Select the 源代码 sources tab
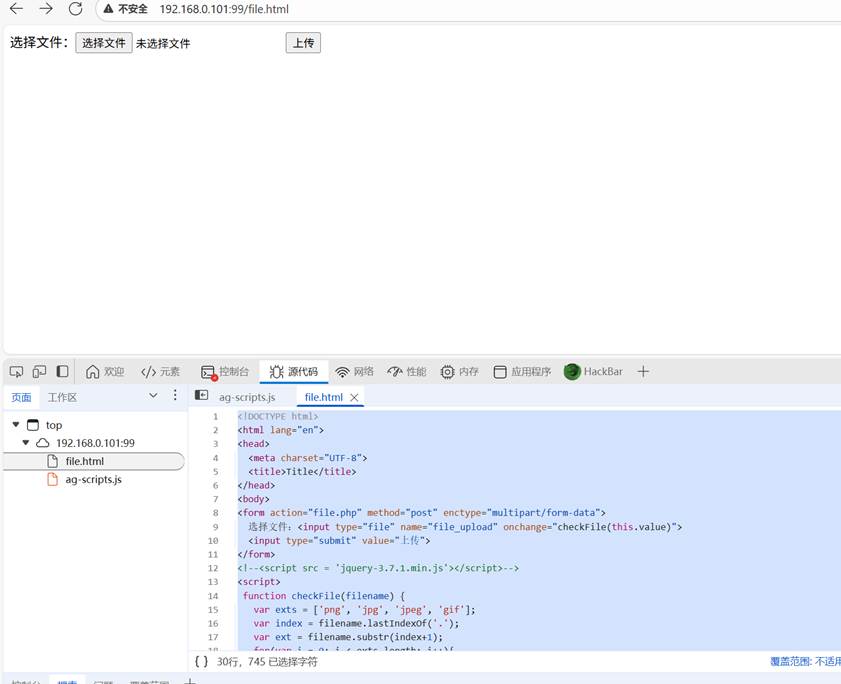Viewport: 841px width, 684px height. [294, 371]
